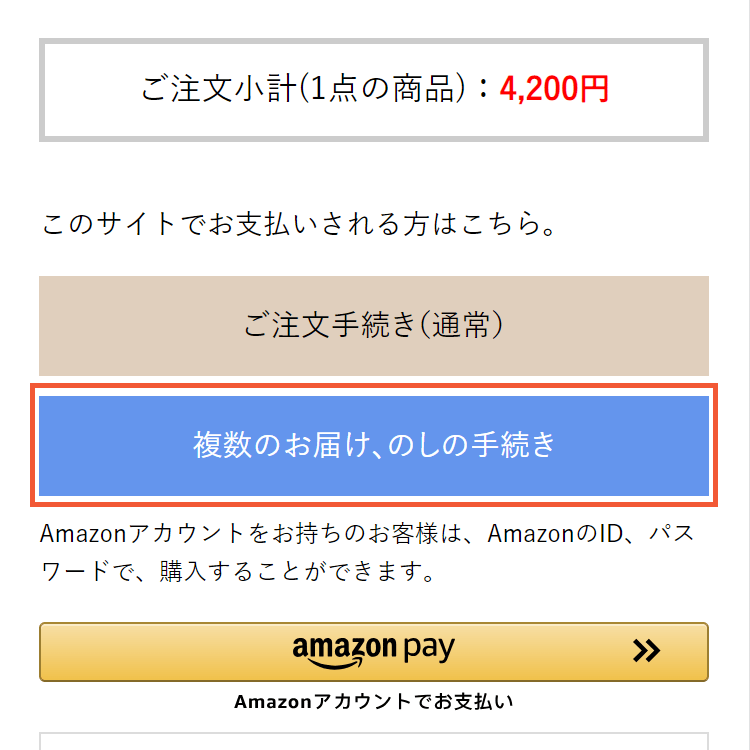Click the このサイトでお支払いされる方はこちら text
750x750 pixels.
click(x=298, y=223)
